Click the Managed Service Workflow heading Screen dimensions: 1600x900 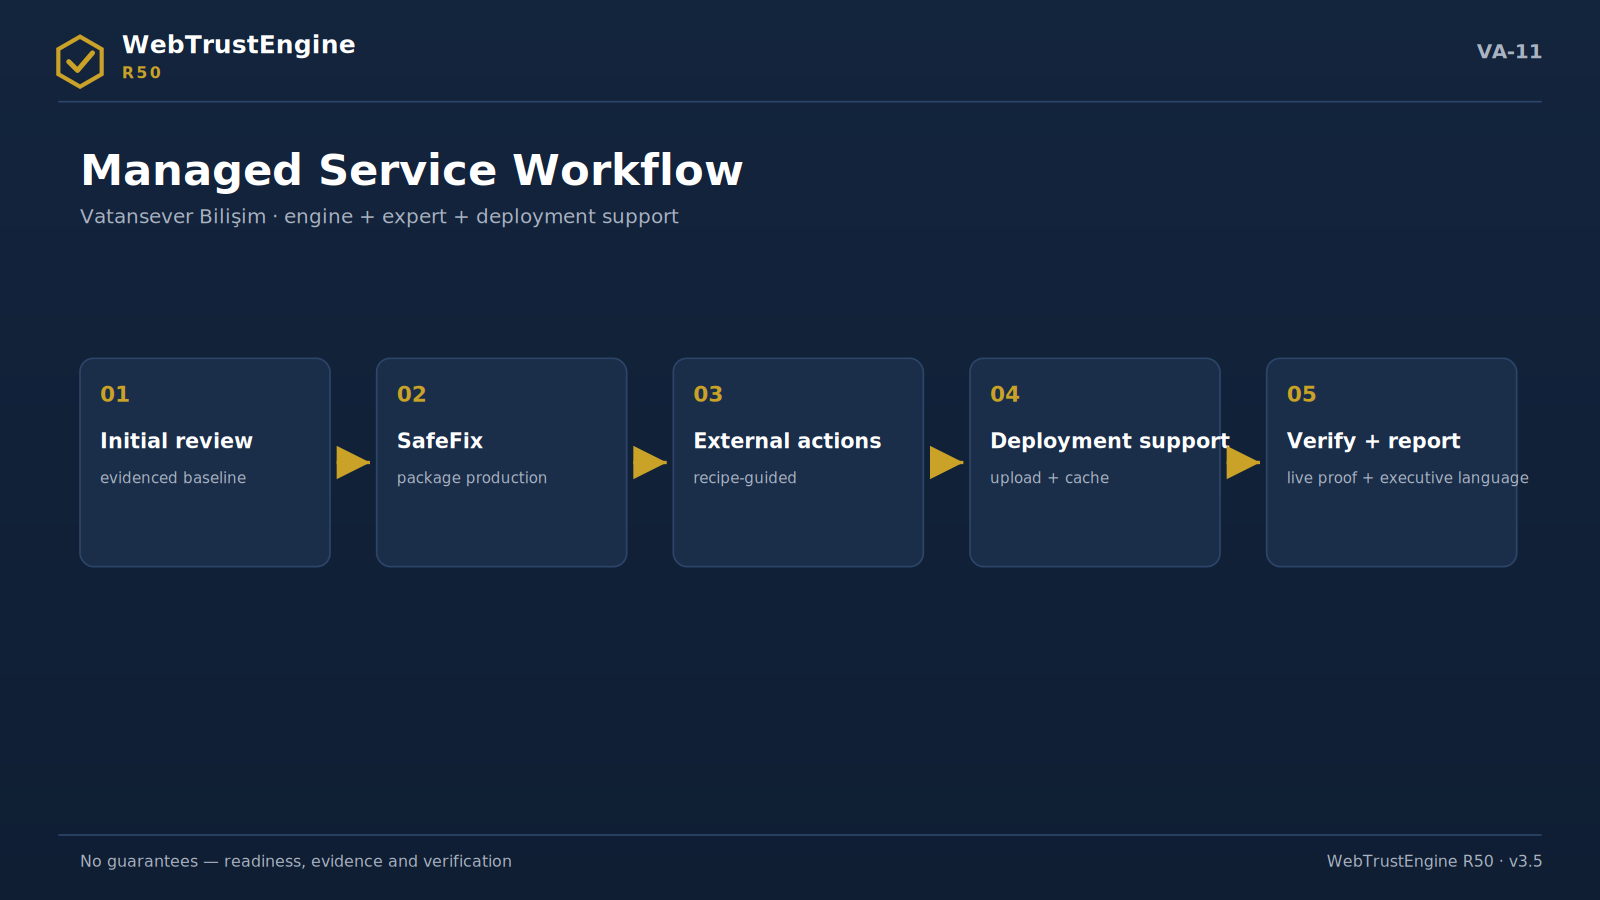click(412, 171)
